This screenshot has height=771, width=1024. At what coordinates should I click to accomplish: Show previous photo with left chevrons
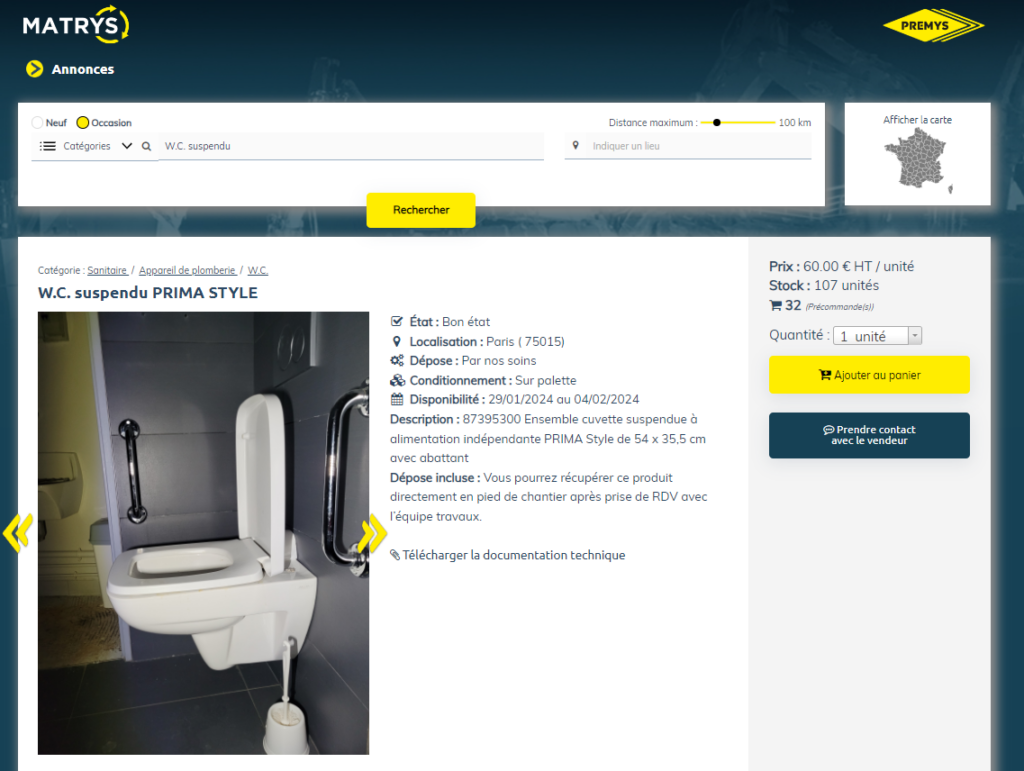click(17, 533)
